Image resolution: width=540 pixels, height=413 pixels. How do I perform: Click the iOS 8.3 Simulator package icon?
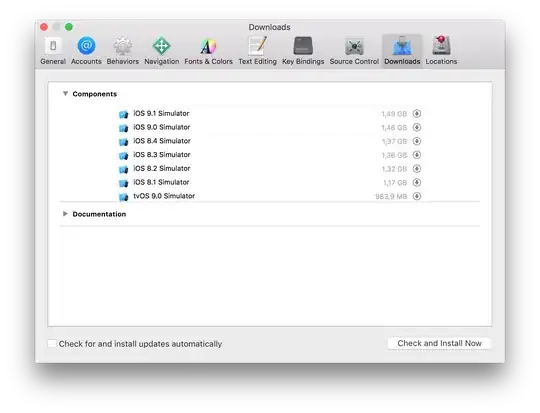[x=123, y=155]
